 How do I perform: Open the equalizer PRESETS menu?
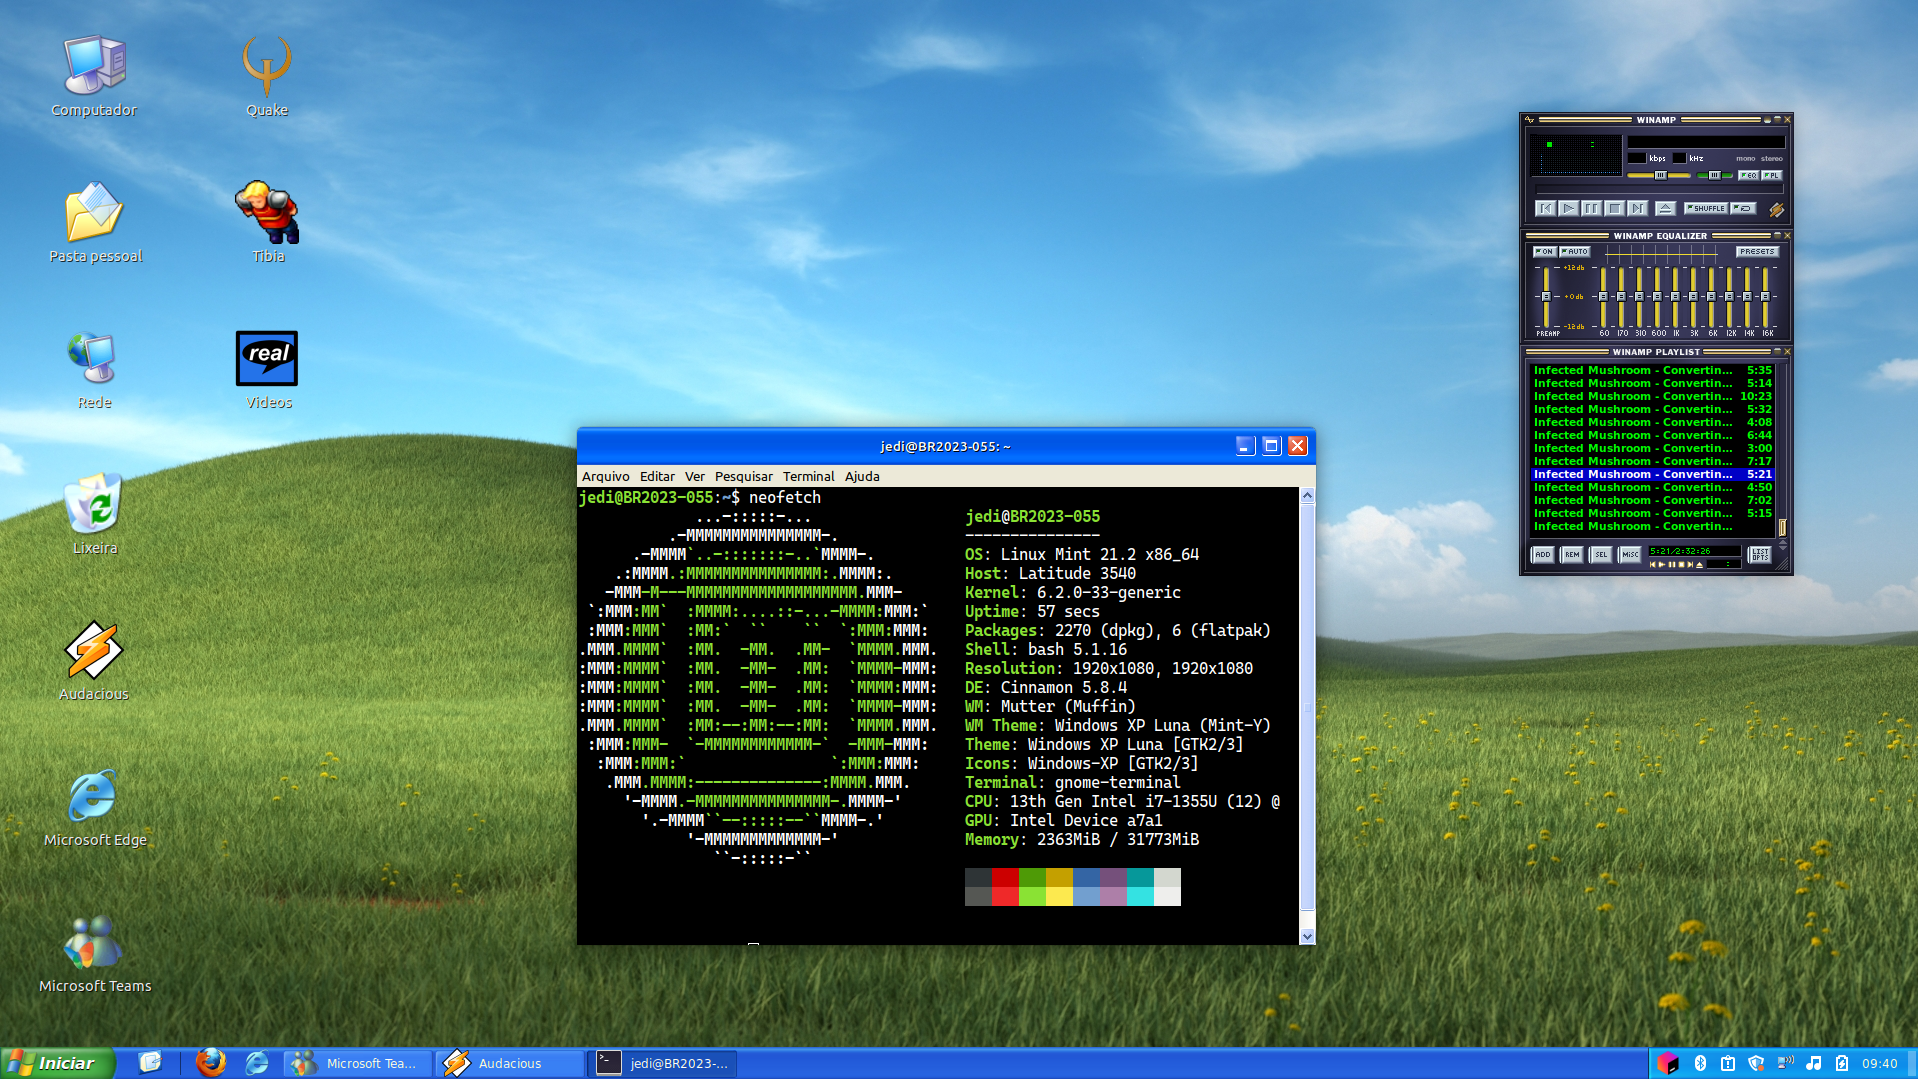tap(1757, 252)
